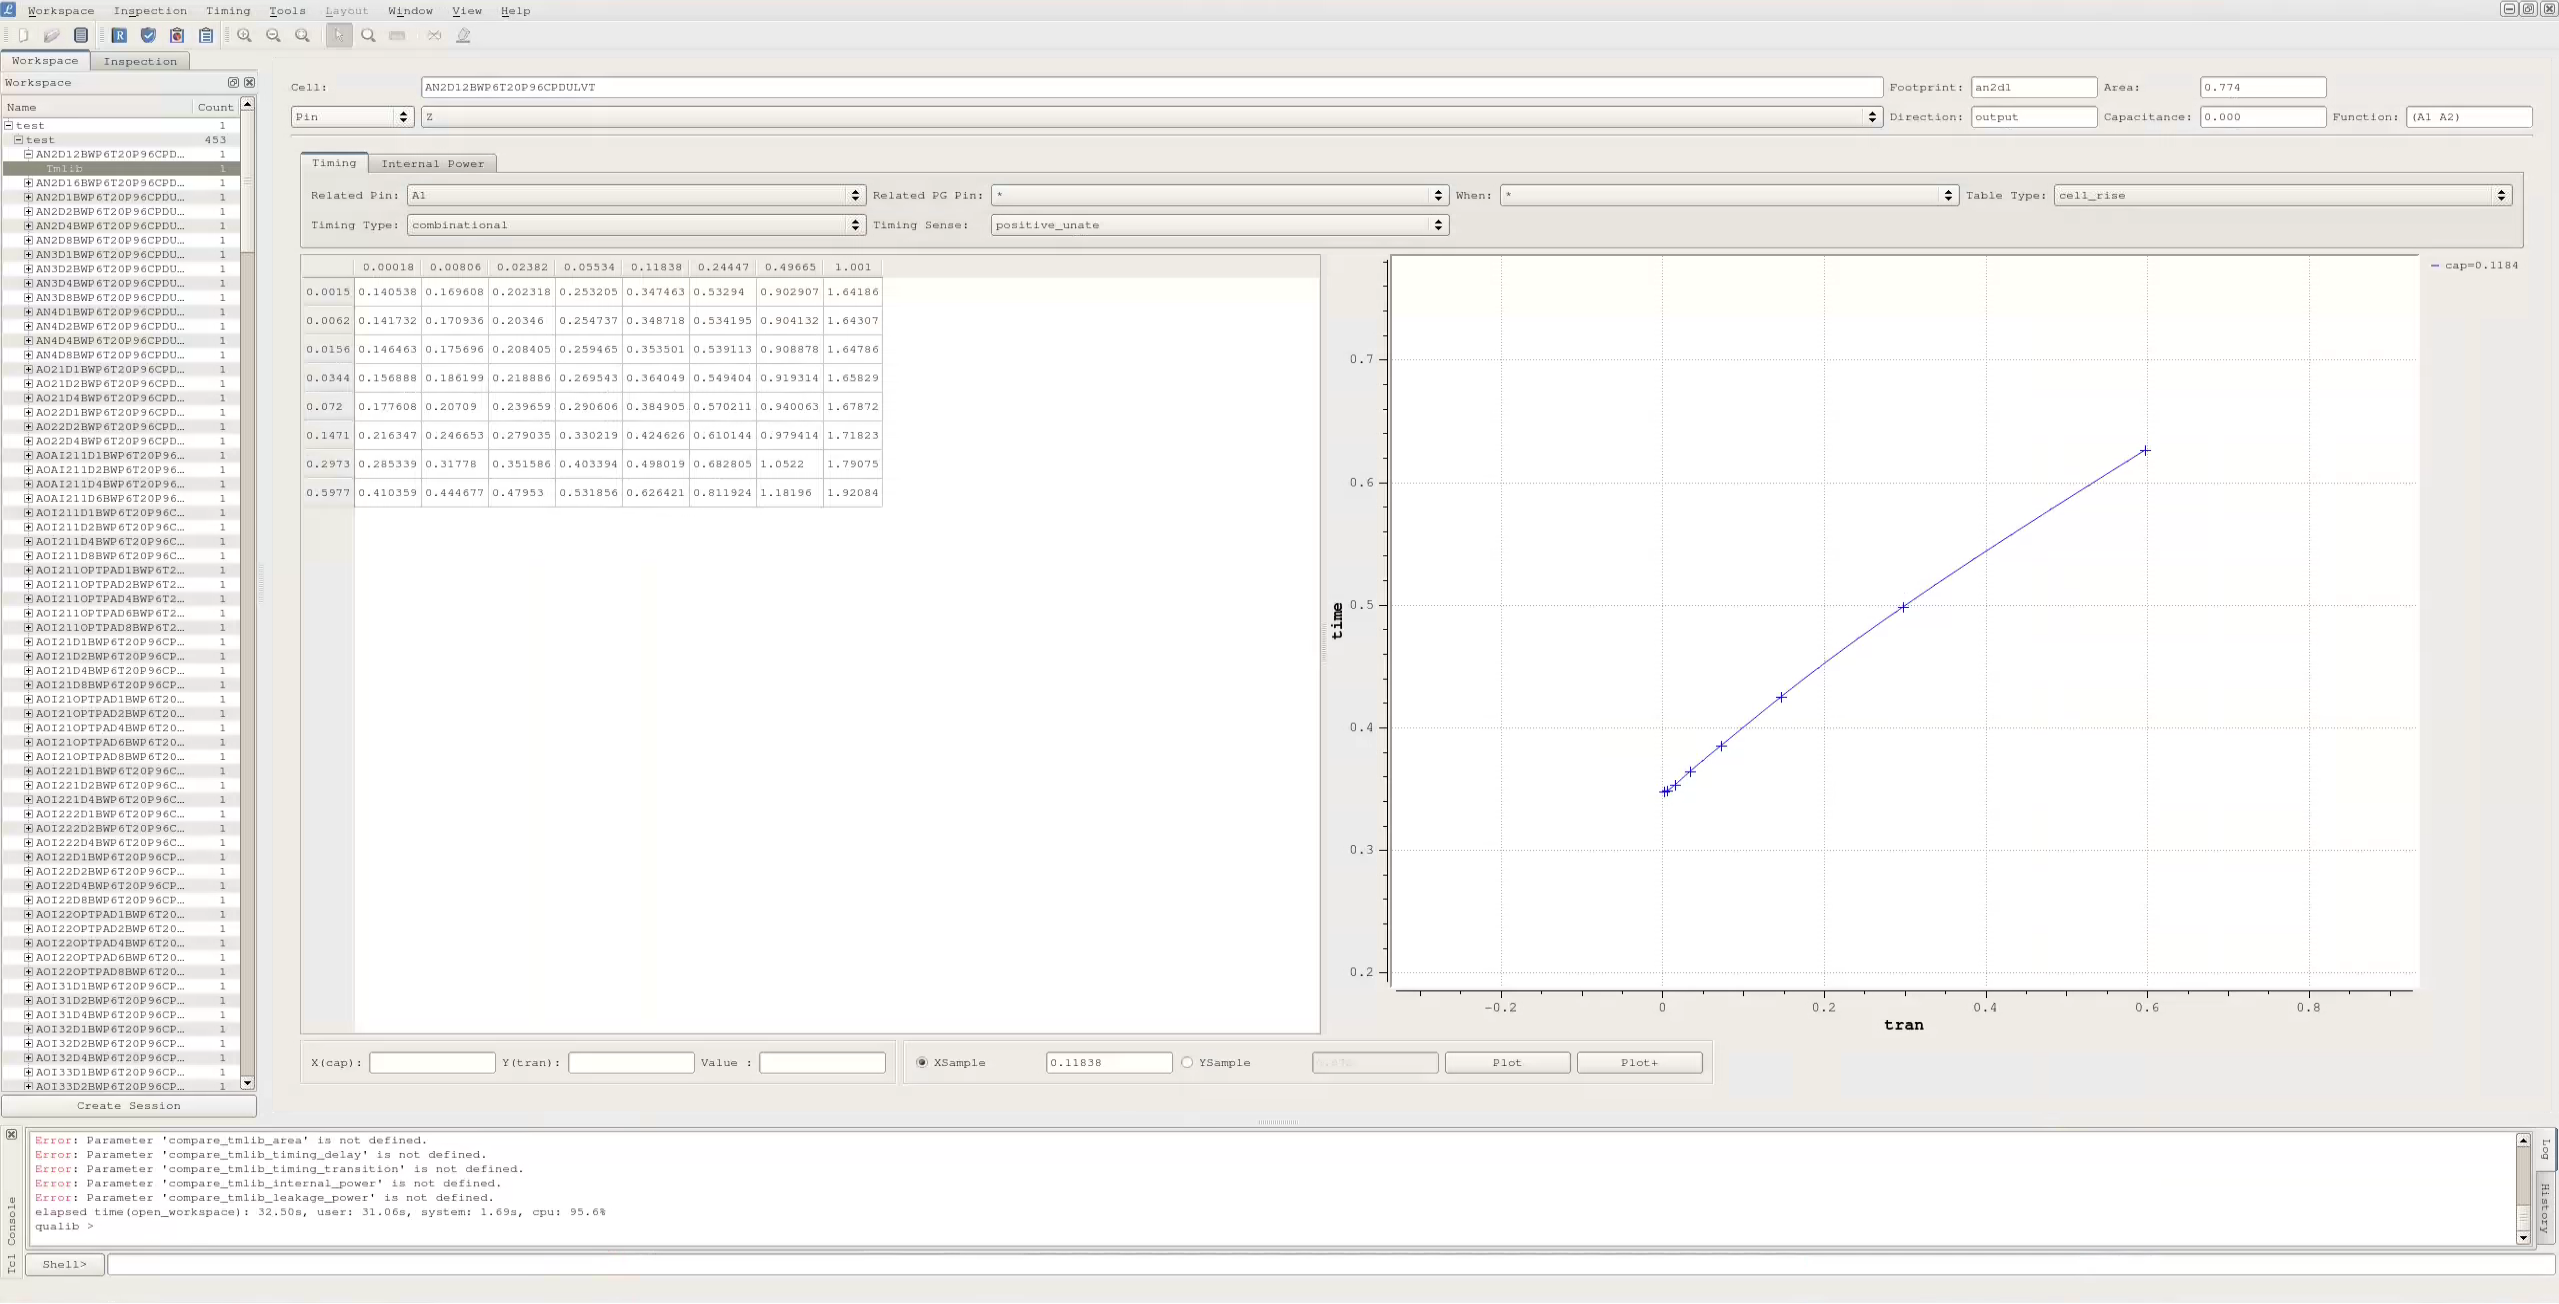Click table cell value 0.140538
The height and width of the screenshot is (1304, 2559).
(388, 292)
